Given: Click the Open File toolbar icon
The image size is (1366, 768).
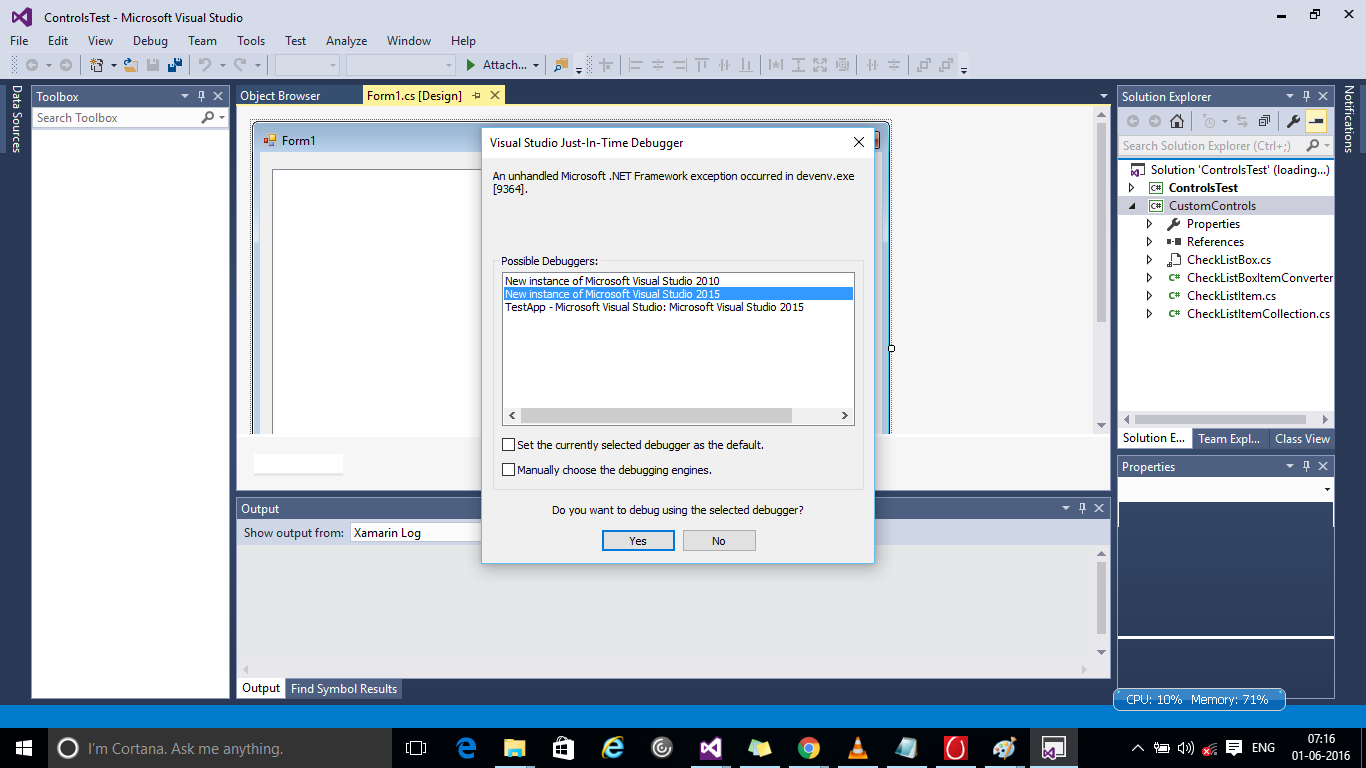Looking at the screenshot, I should (130, 65).
